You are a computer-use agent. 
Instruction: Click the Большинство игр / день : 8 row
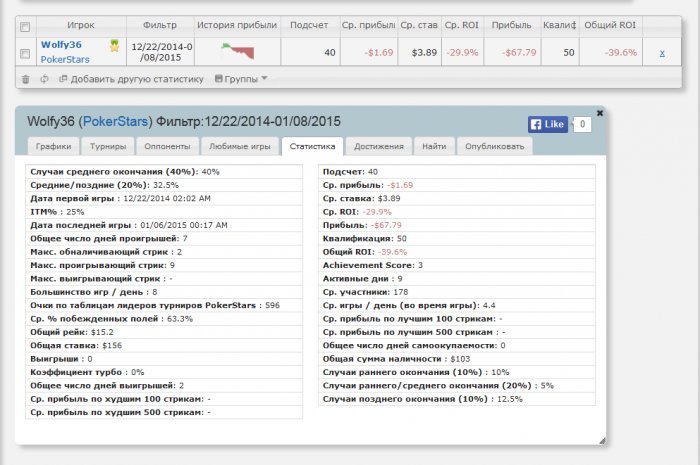click(164, 292)
